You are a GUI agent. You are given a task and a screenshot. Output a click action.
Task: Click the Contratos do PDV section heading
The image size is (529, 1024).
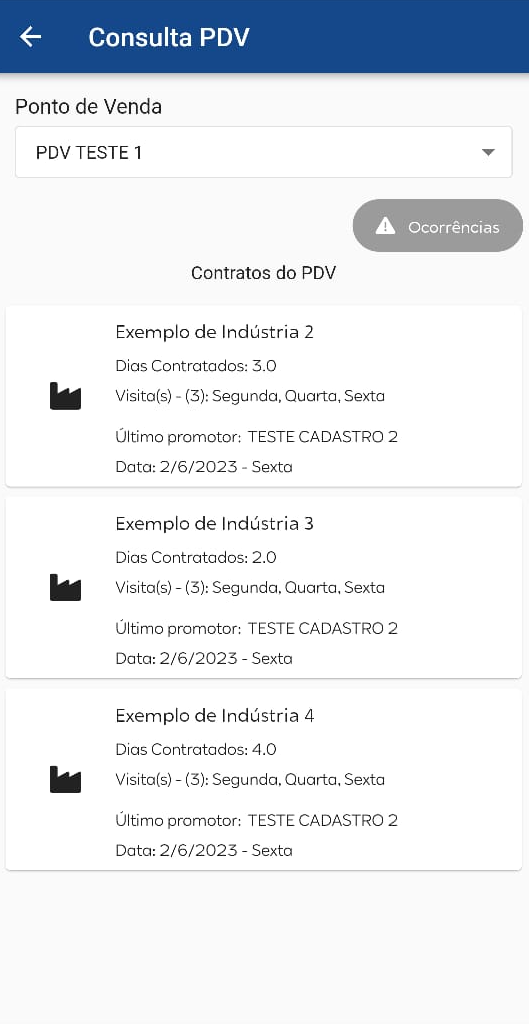[x=264, y=273]
